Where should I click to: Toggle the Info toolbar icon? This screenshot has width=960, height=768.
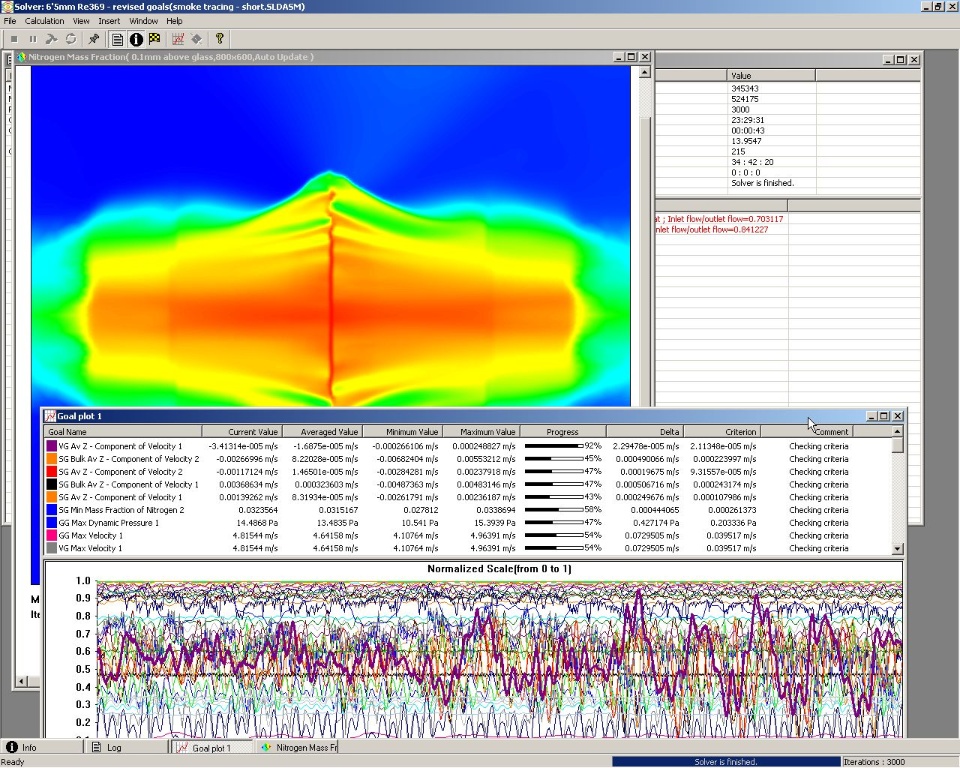(136, 39)
